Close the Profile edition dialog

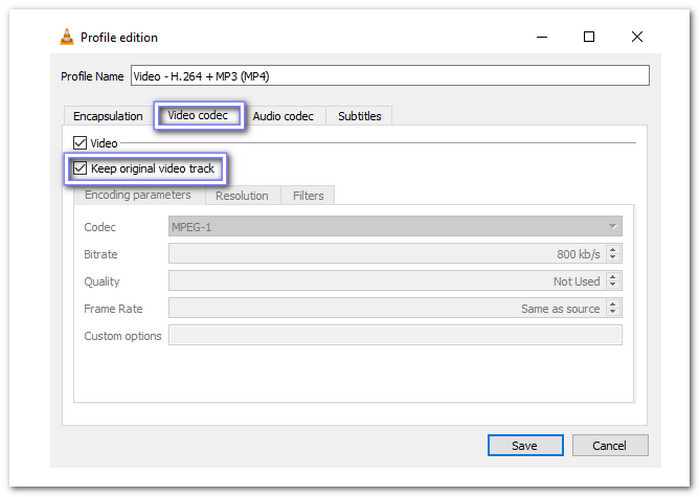coord(637,37)
